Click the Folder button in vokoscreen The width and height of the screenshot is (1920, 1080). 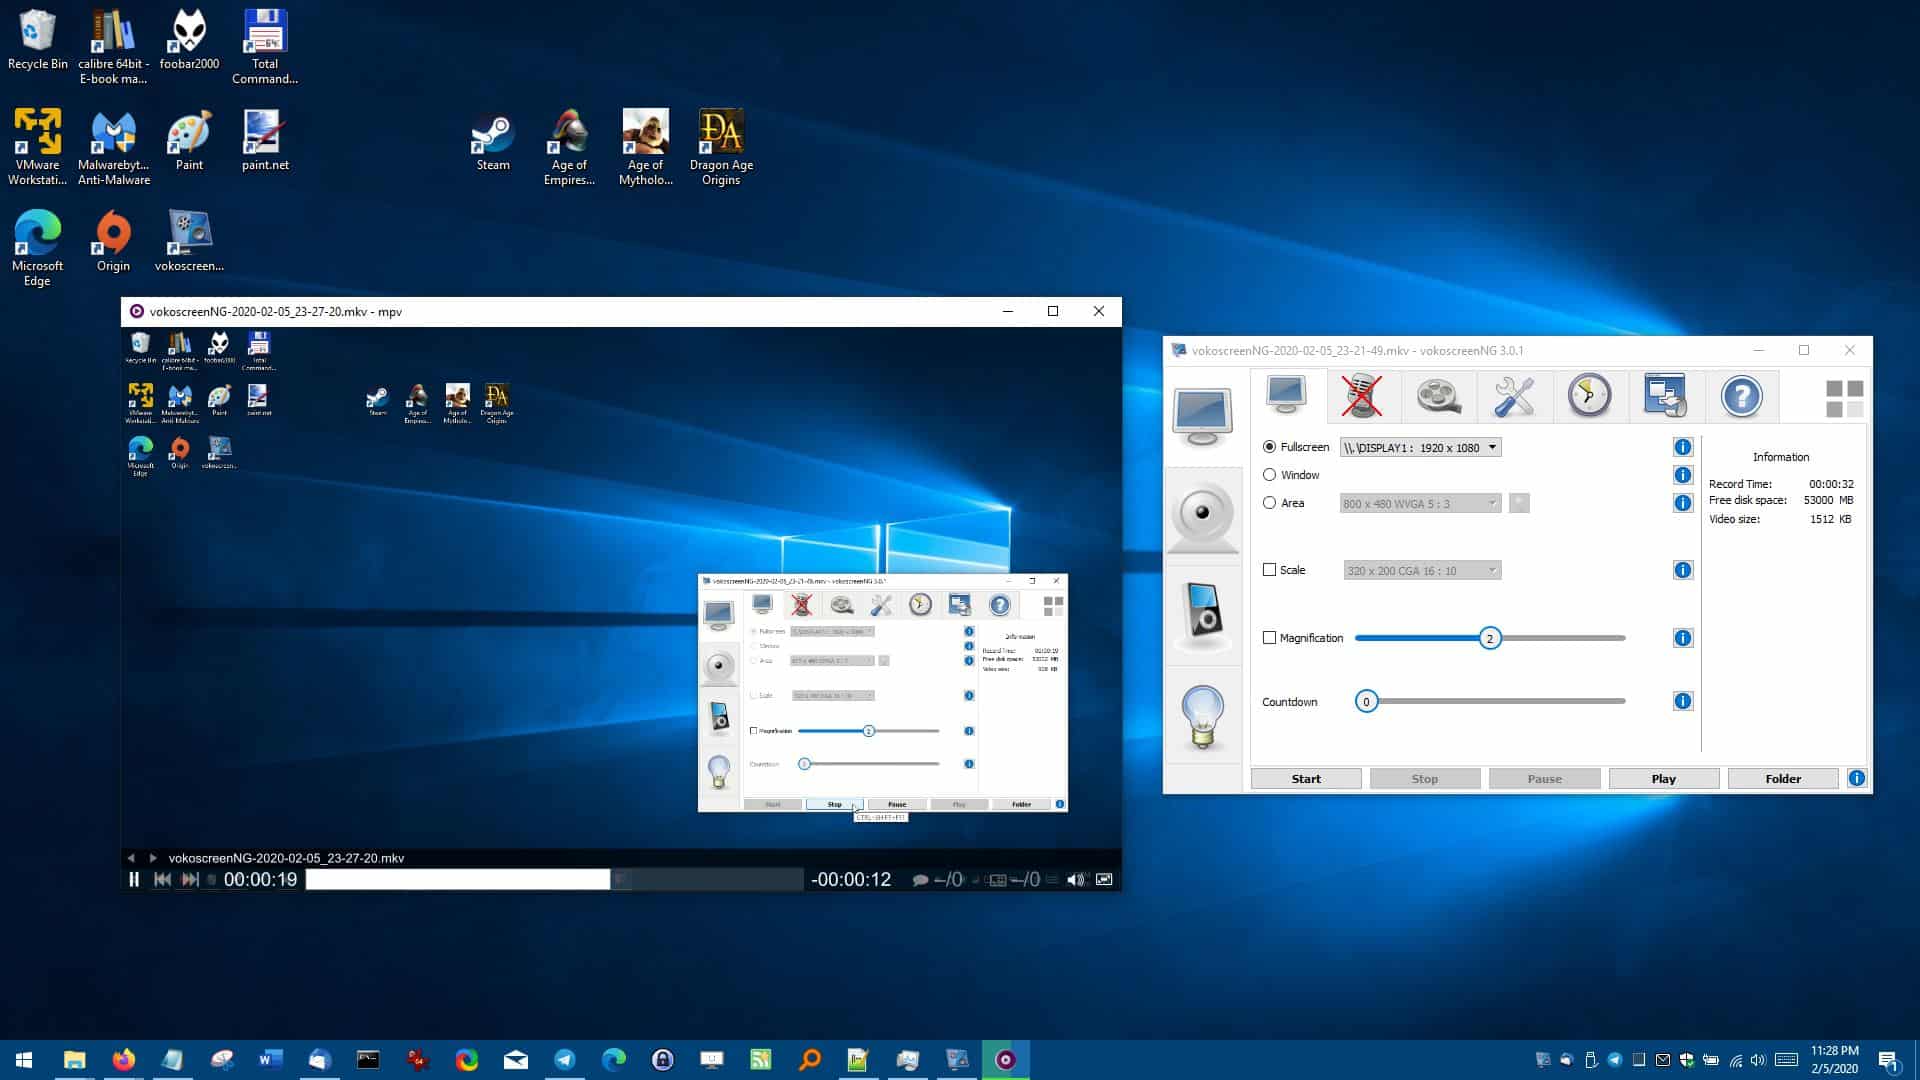(1783, 778)
